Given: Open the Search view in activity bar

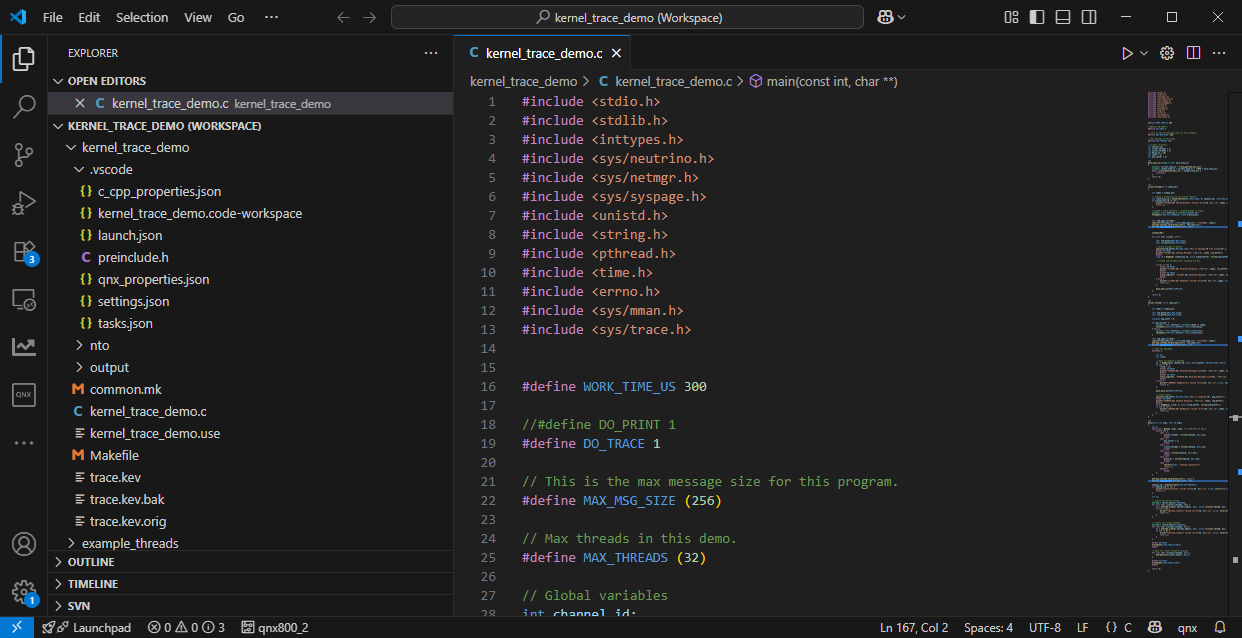Looking at the screenshot, I should point(24,107).
